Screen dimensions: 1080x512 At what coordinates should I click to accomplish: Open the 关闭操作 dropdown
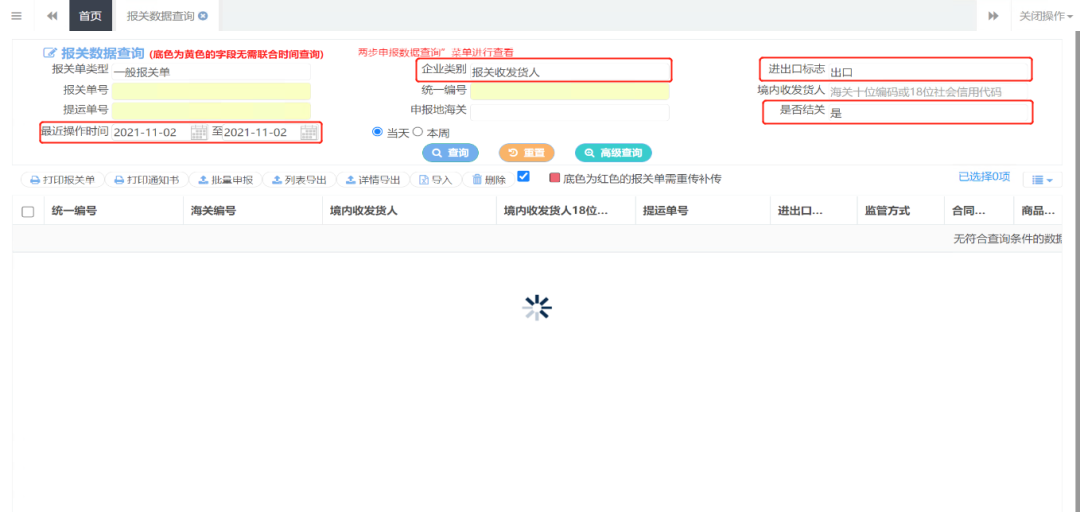[1046, 16]
